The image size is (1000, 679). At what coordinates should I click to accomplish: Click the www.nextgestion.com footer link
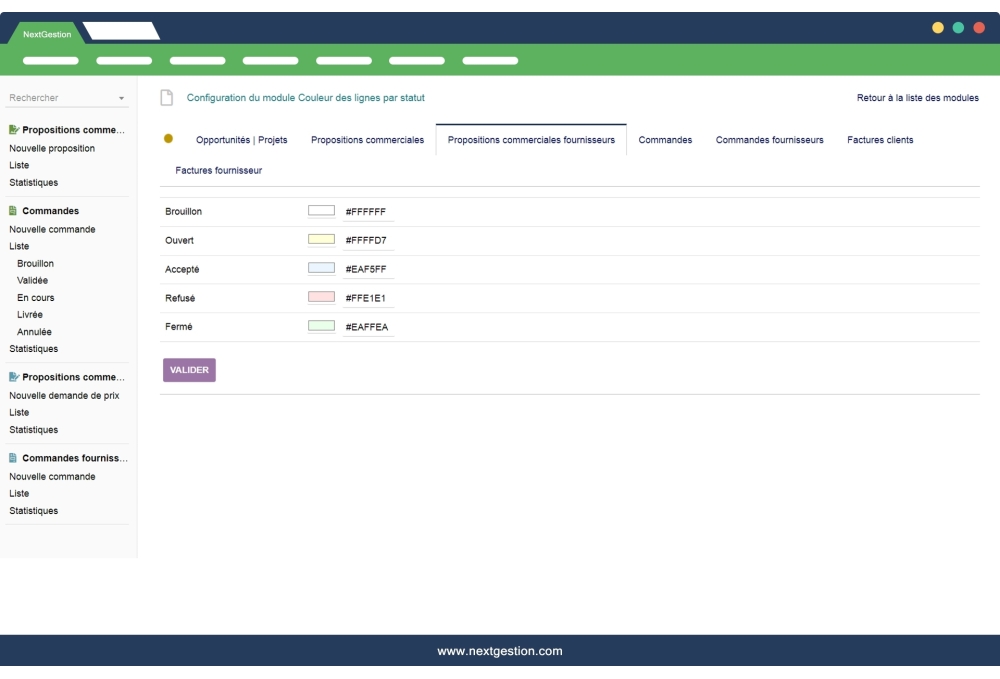(500, 650)
